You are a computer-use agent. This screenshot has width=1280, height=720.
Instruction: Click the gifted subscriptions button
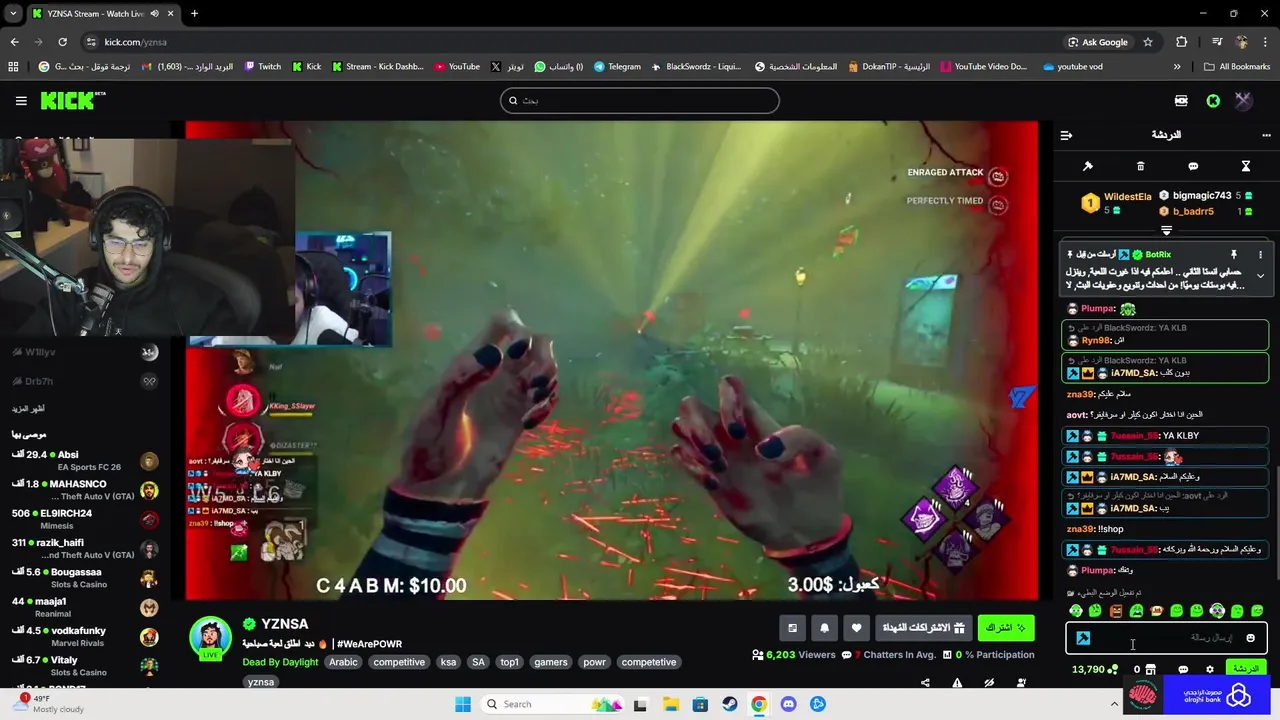coord(924,628)
